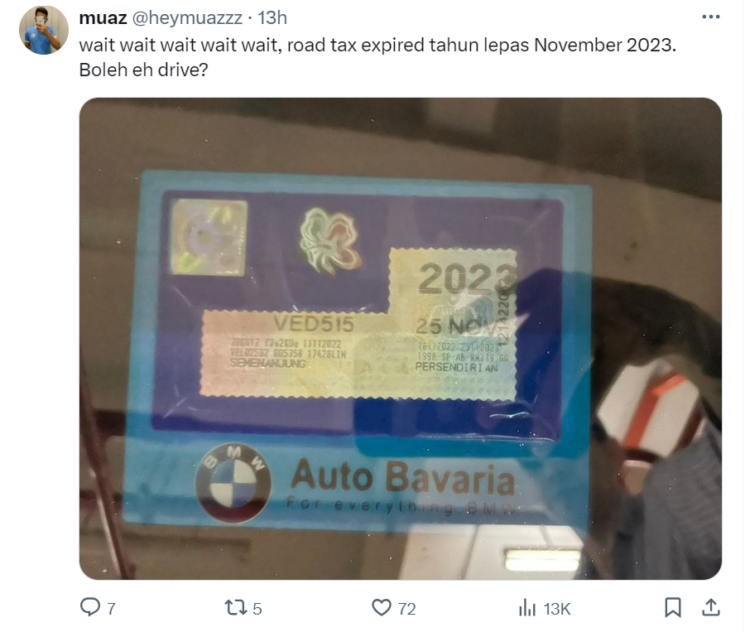Click the 13h timestamp
The image size is (745, 632).
(272, 18)
